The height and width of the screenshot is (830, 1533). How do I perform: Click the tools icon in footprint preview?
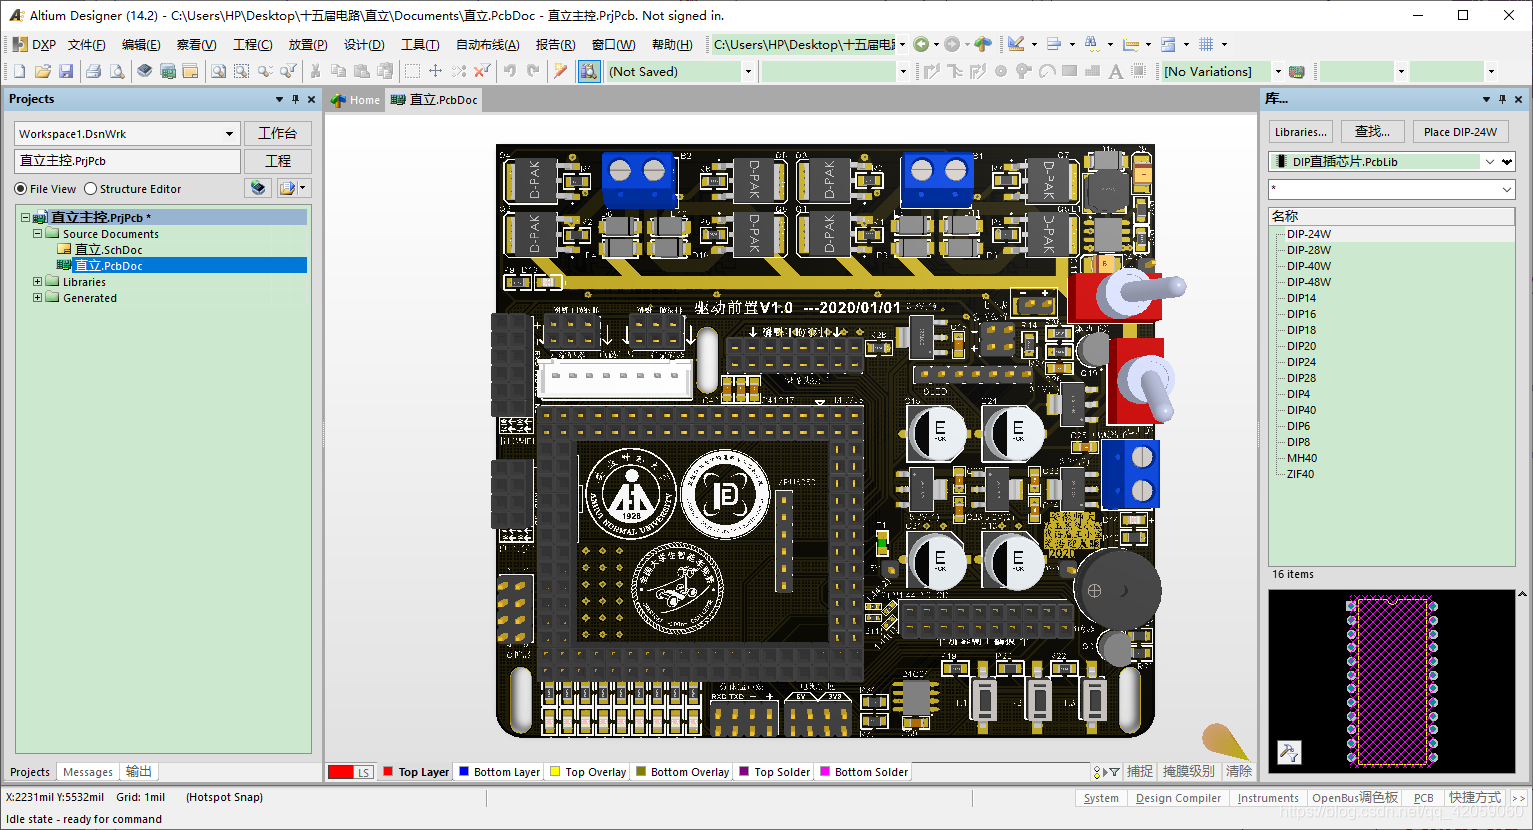(1289, 753)
